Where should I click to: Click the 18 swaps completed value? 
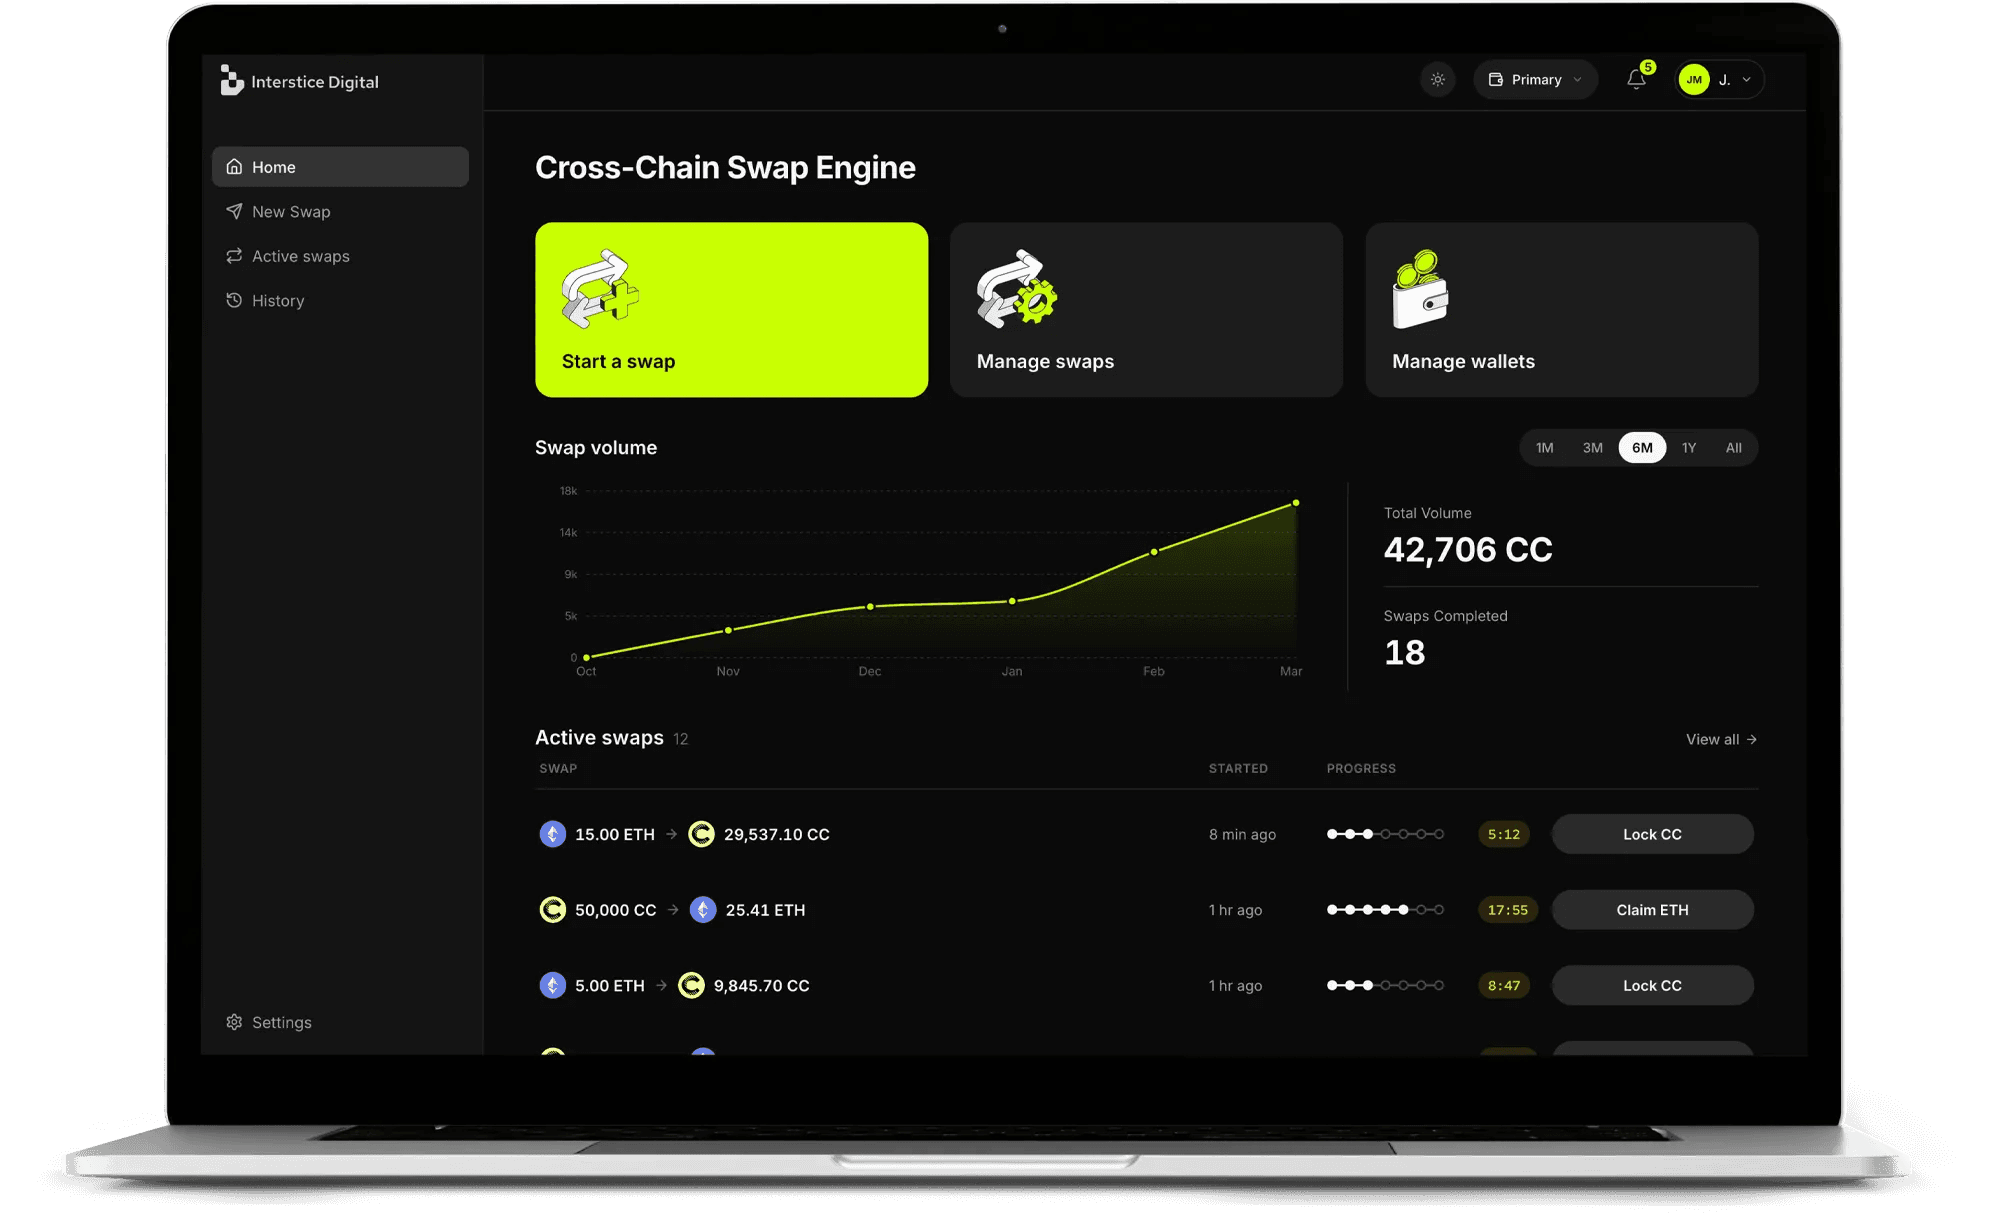1404,653
